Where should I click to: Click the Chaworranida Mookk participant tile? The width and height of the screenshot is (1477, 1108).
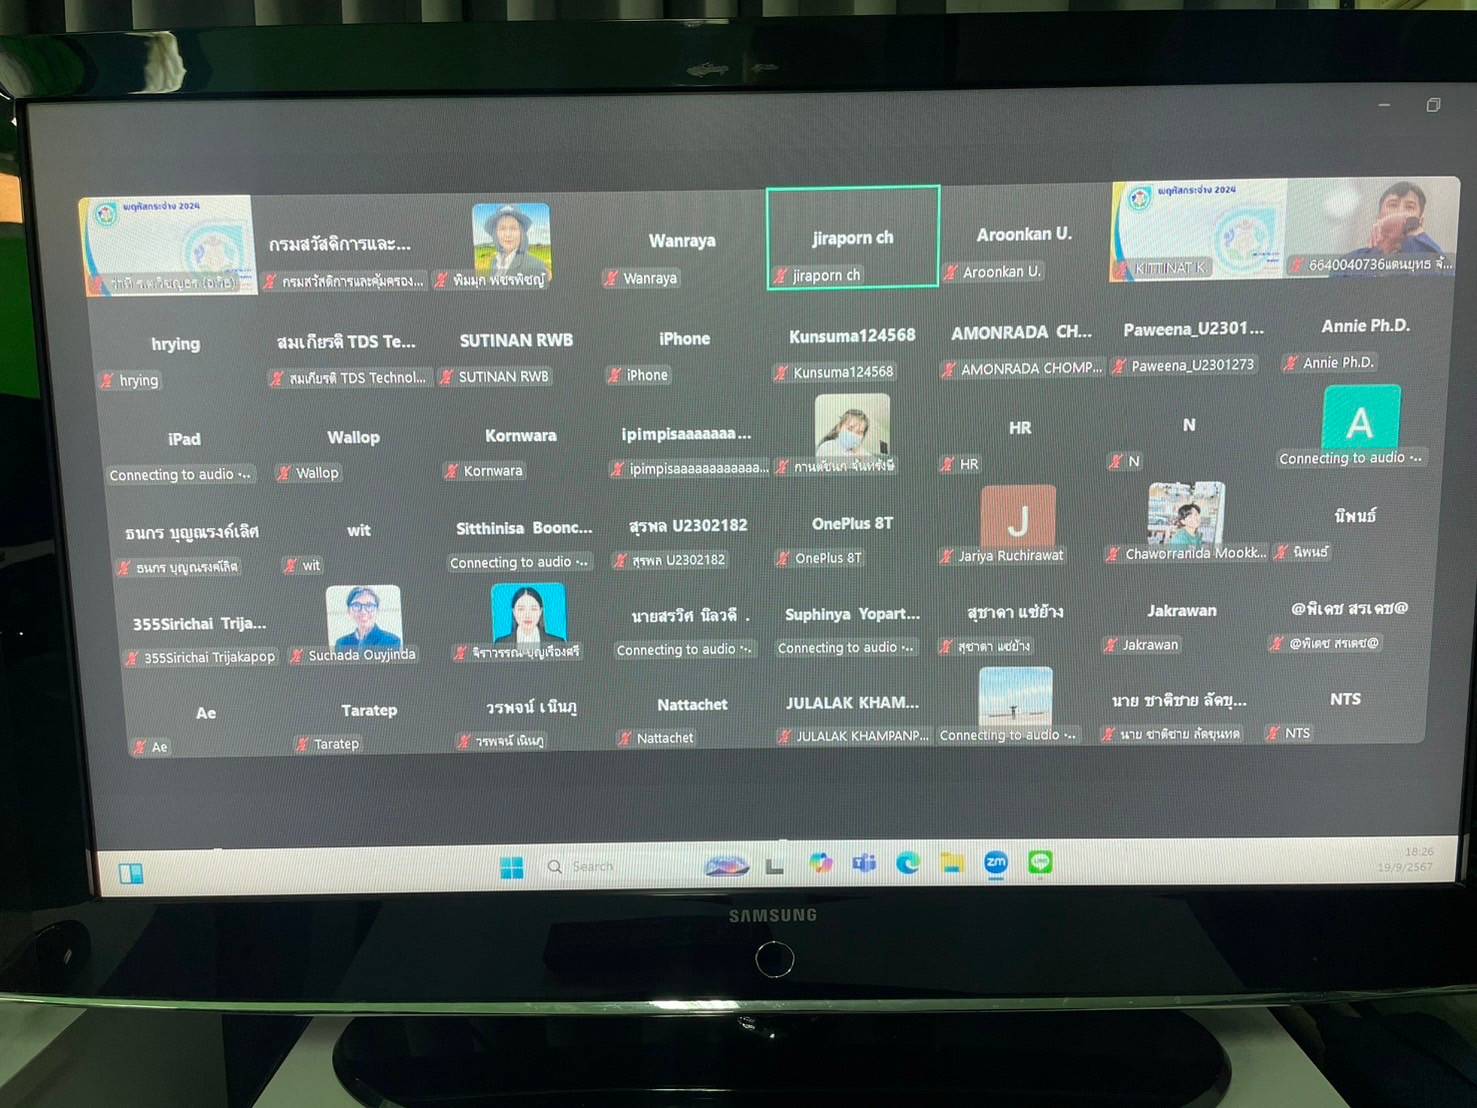(1186, 520)
